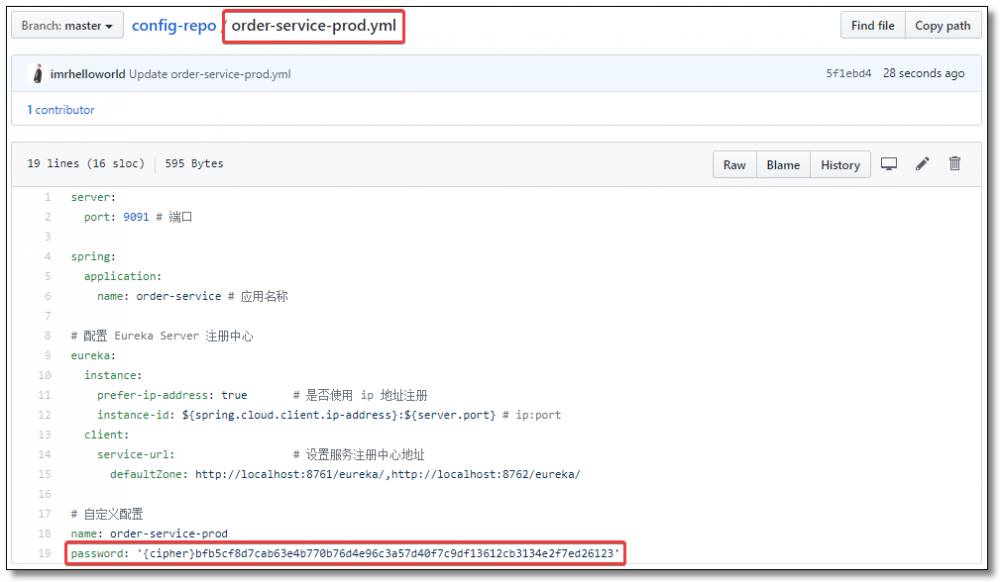Click the '595 Bytes' file size

point(194,164)
